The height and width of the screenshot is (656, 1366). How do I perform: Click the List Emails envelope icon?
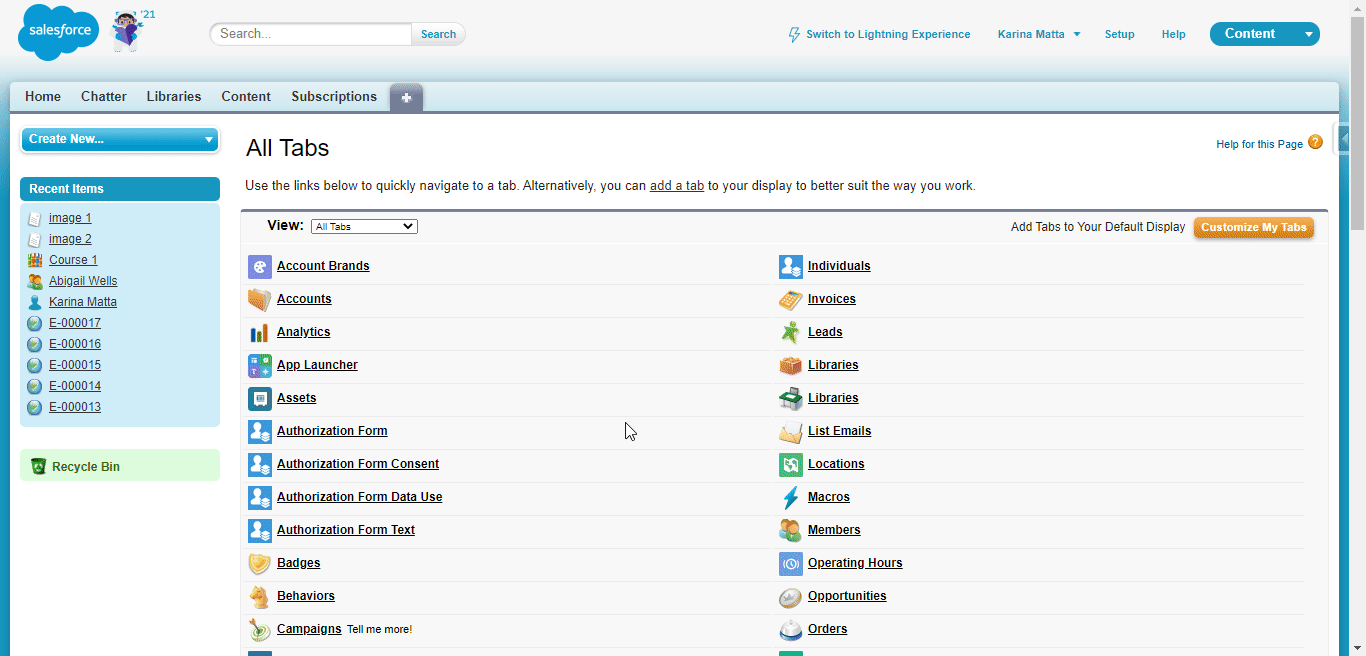(x=790, y=431)
